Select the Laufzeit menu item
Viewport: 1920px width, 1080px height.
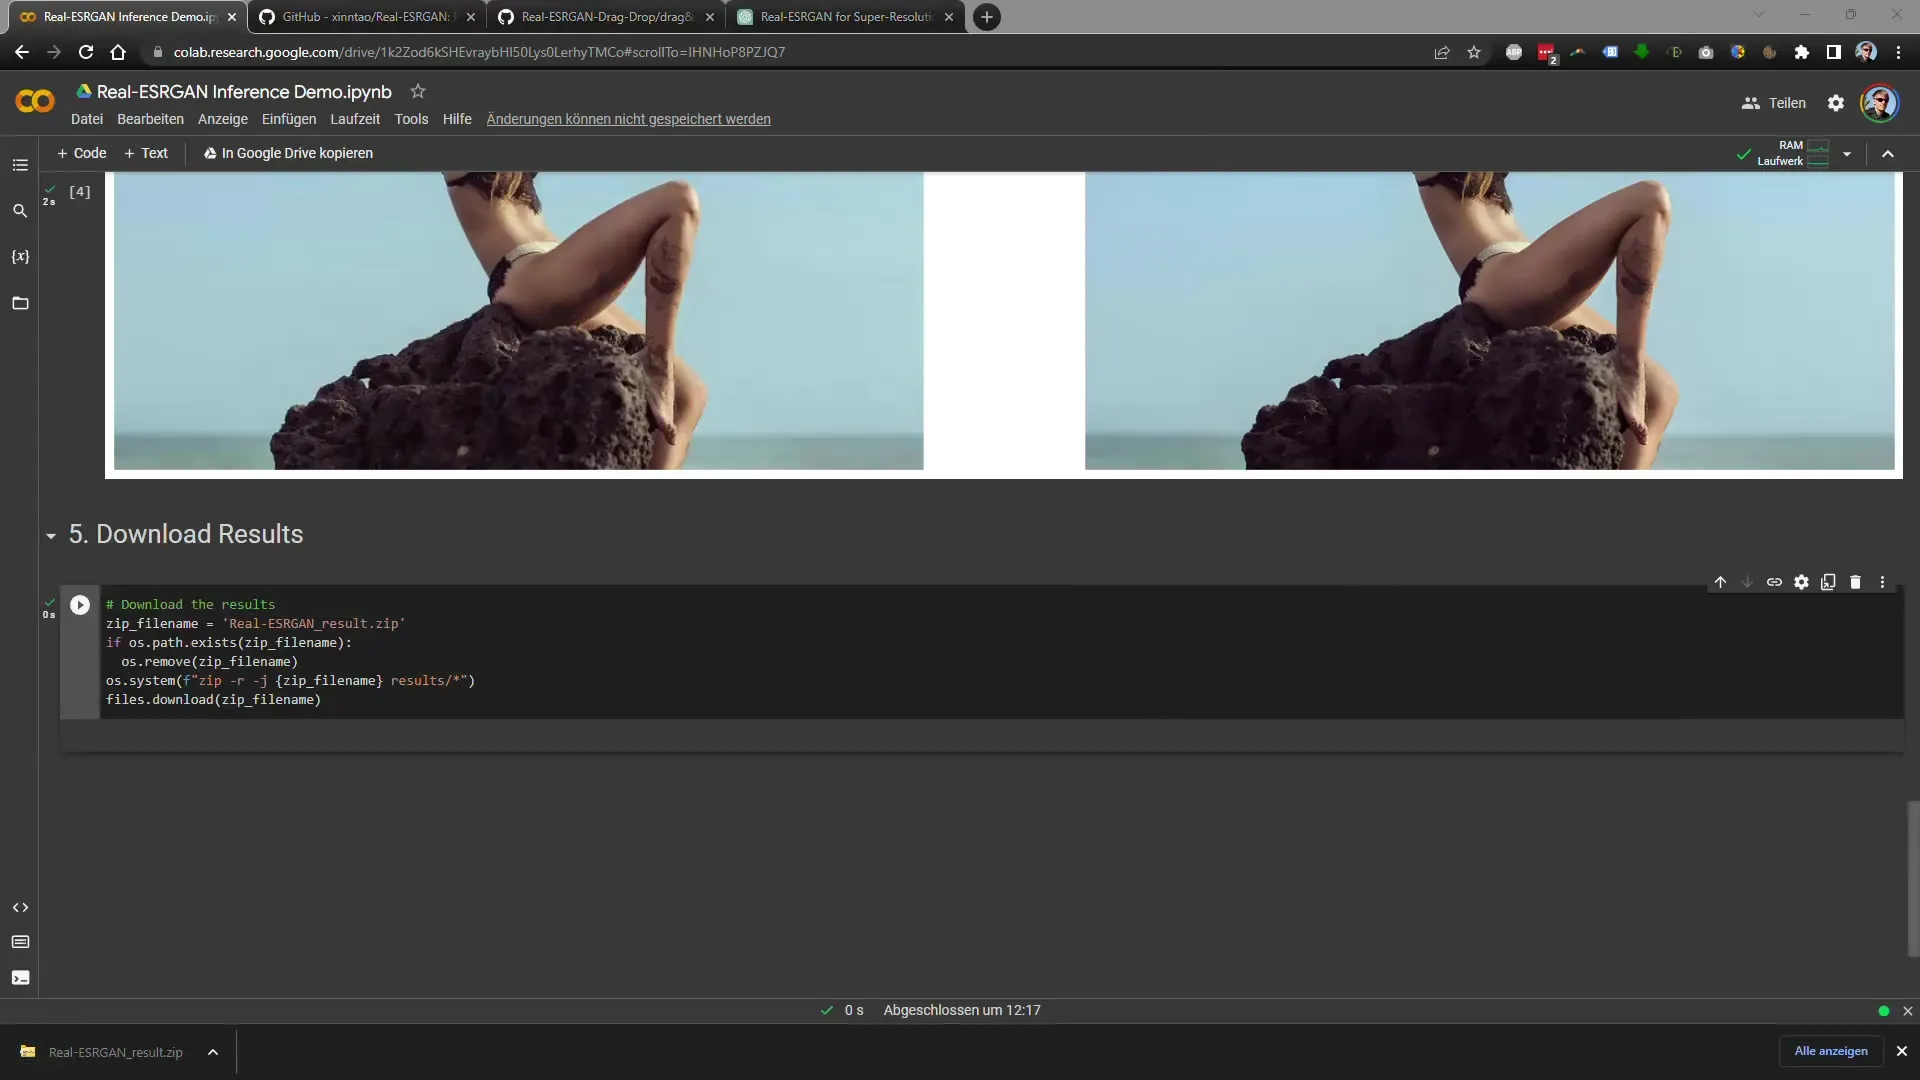click(x=355, y=119)
